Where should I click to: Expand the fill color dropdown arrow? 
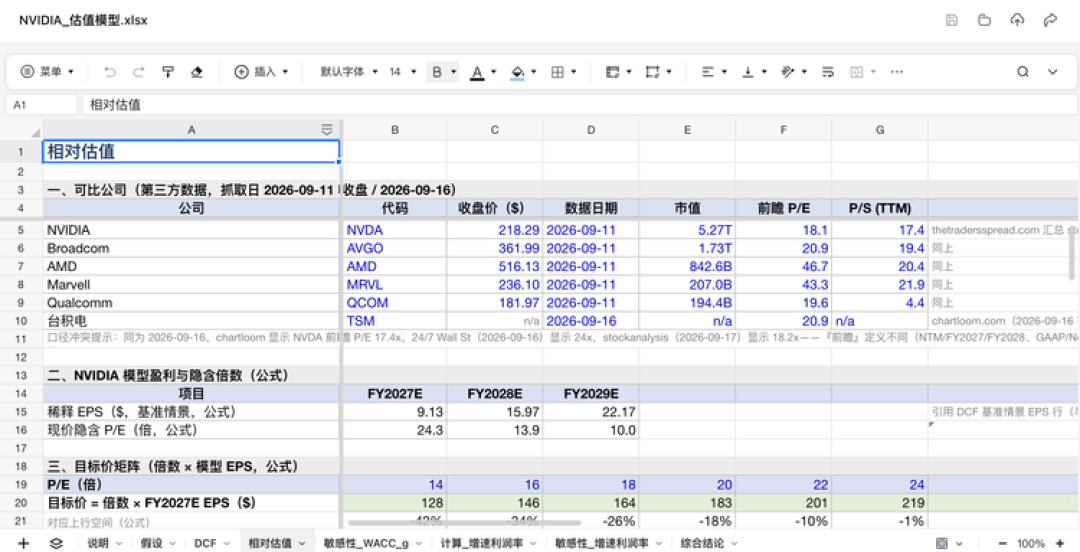click(533, 72)
